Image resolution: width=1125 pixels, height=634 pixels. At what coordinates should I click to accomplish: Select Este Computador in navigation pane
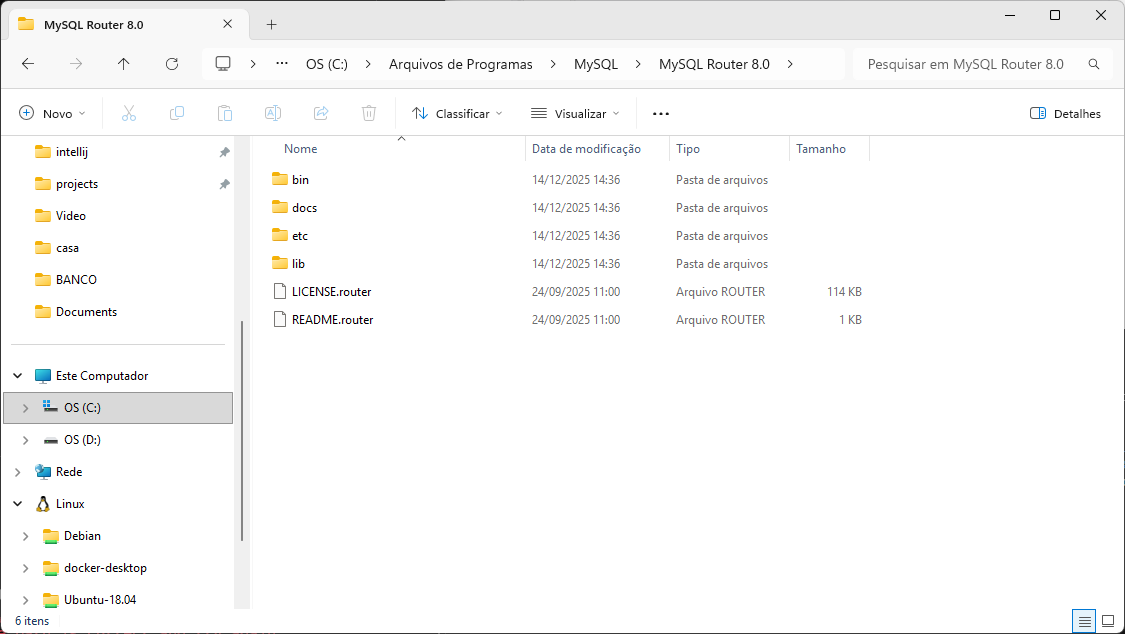102,375
